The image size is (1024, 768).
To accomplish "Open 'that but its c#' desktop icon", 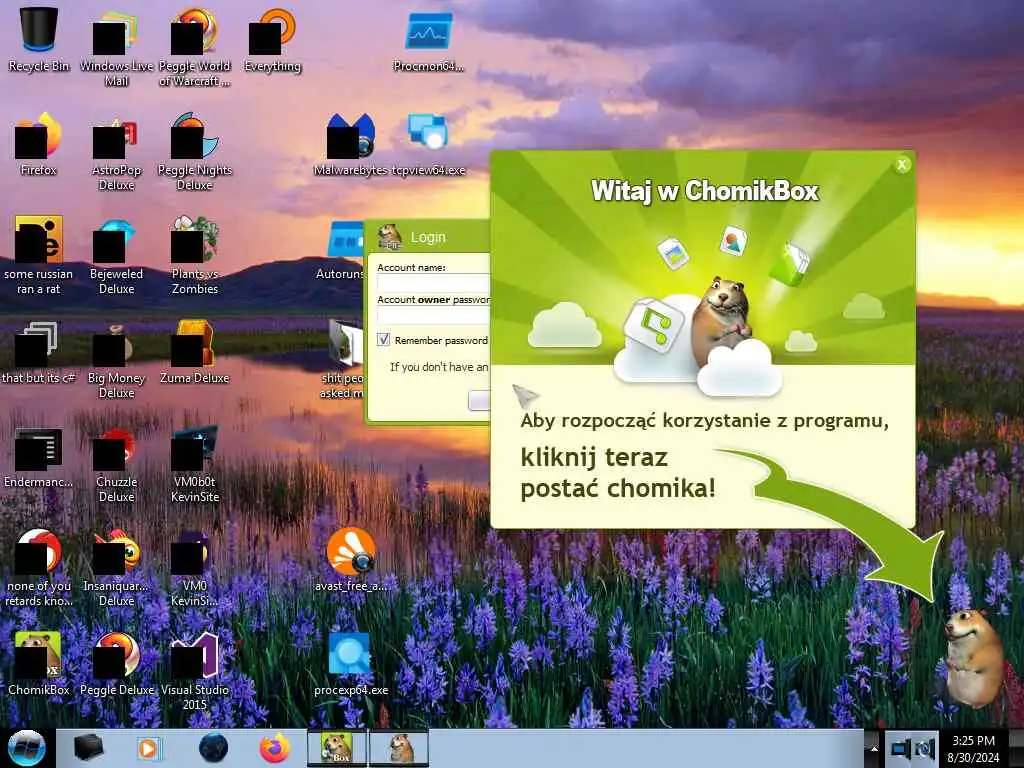I will click(39, 351).
